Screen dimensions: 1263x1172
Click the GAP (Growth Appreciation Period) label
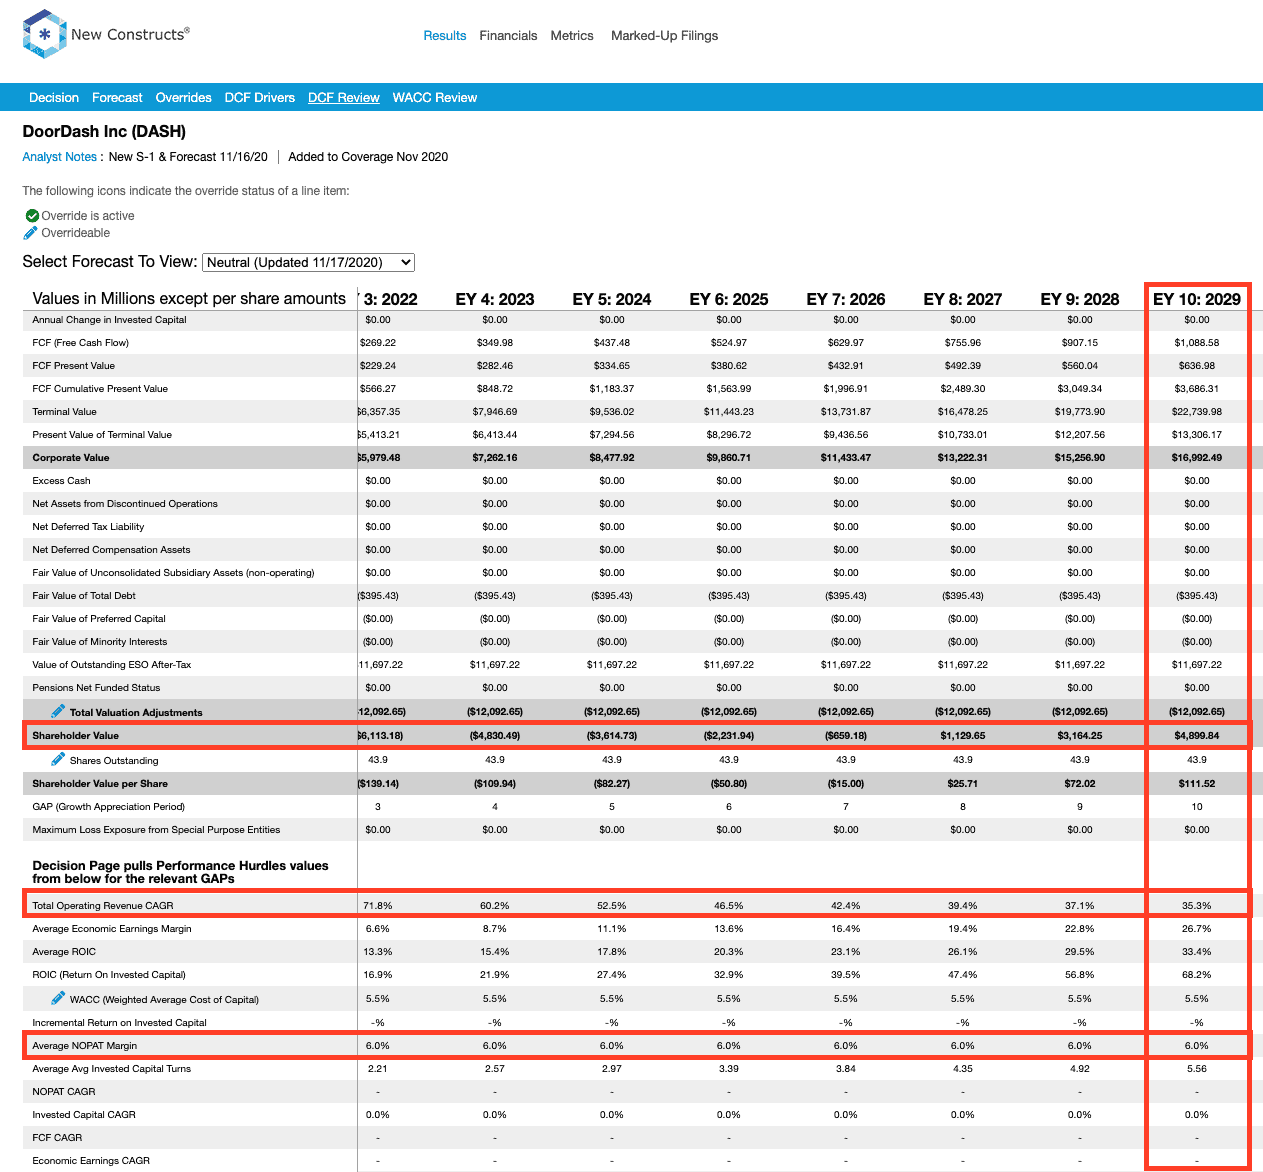[x=109, y=807]
